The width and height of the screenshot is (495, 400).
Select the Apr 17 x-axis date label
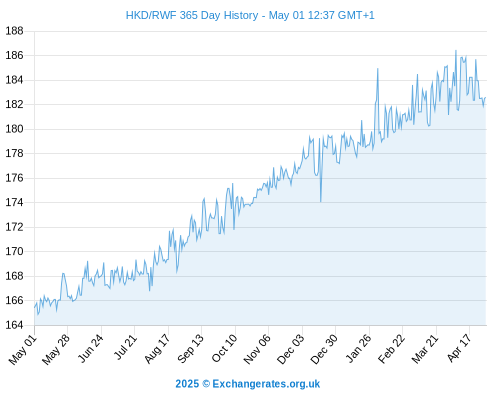(x=459, y=348)
